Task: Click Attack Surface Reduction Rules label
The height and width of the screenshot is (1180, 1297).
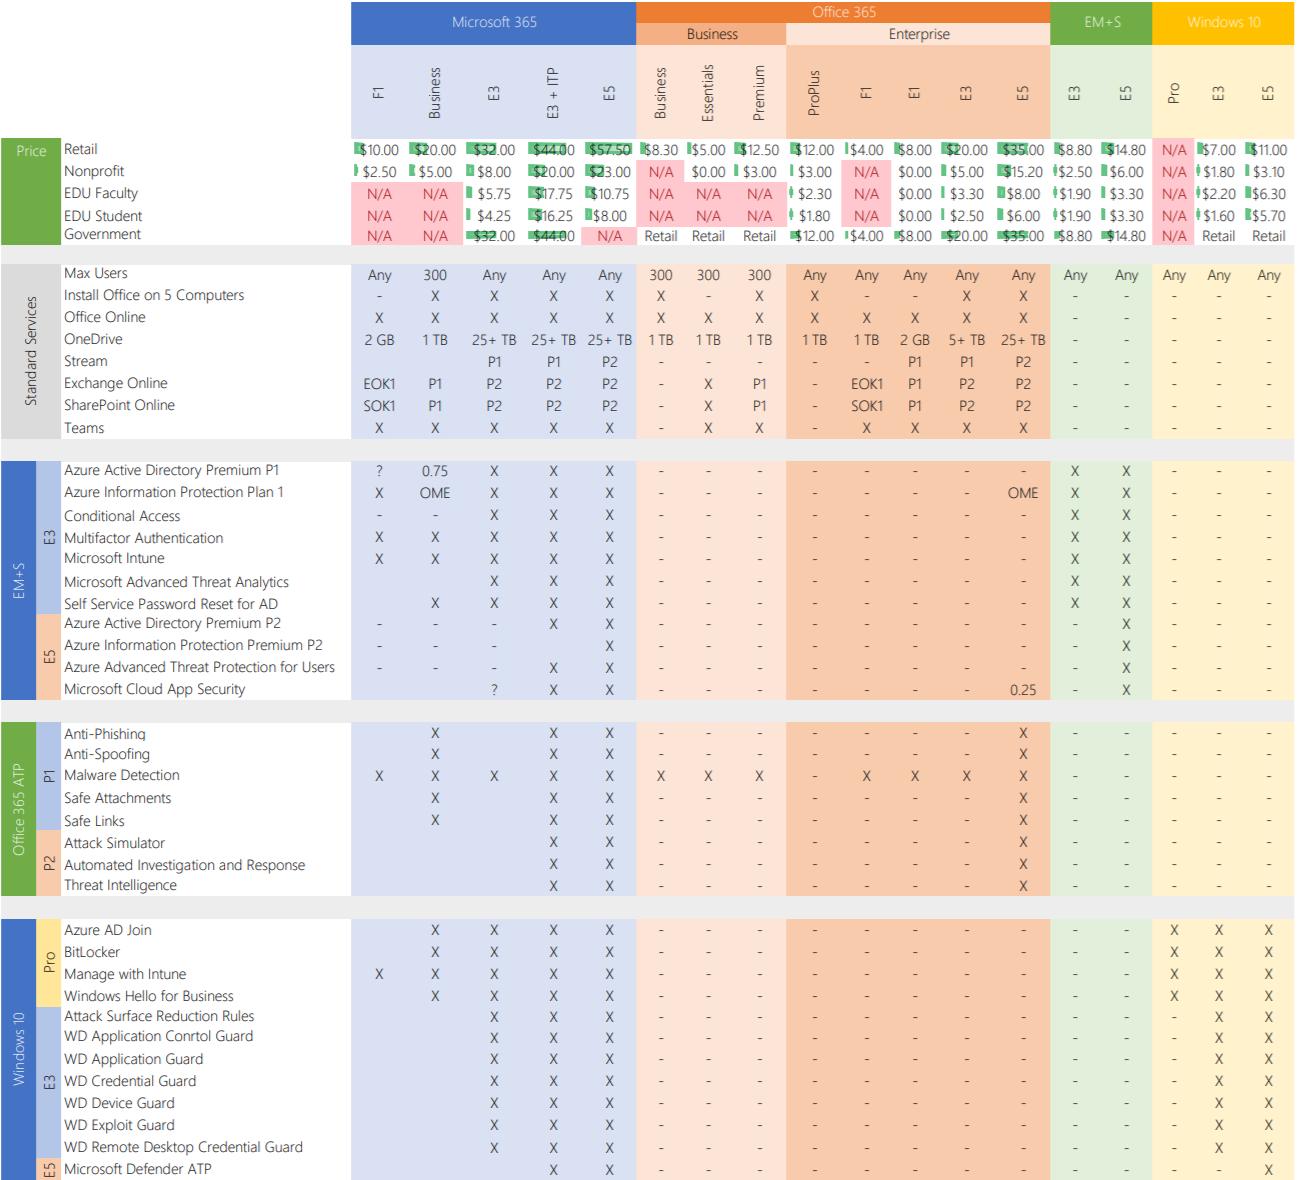Action: (159, 1016)
